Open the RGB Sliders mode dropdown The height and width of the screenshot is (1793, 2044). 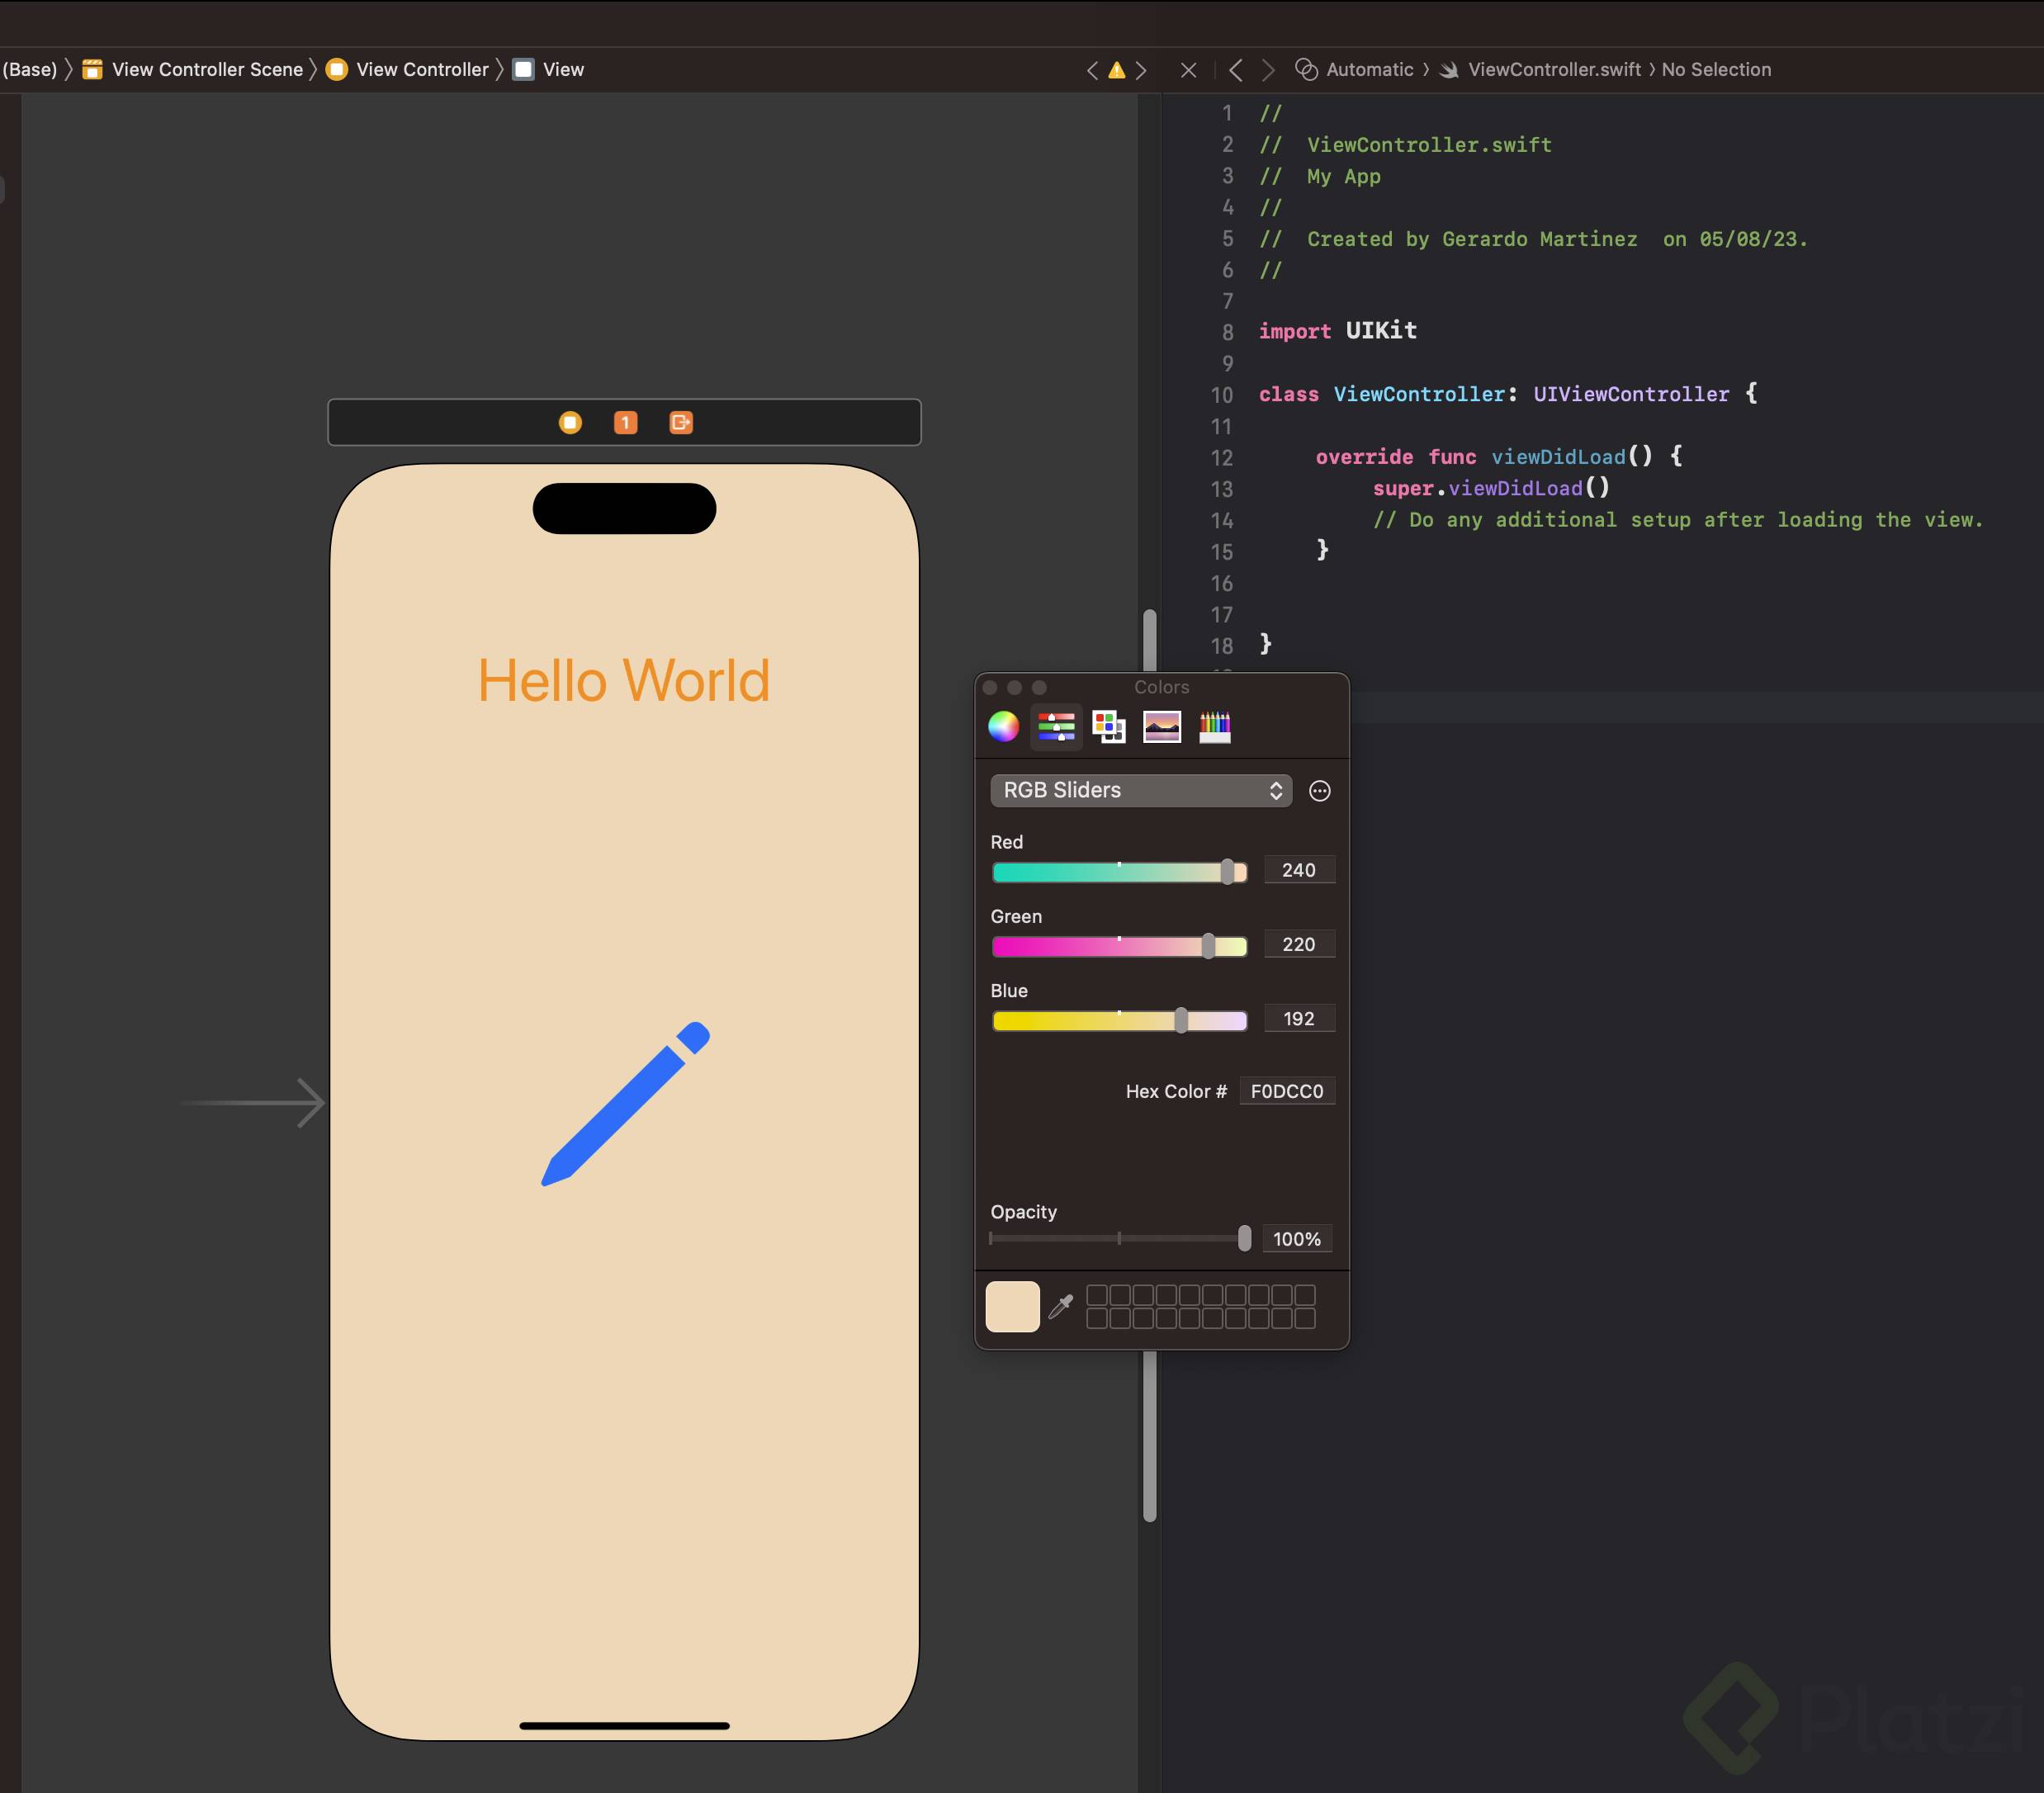[x=1140, y=790]
